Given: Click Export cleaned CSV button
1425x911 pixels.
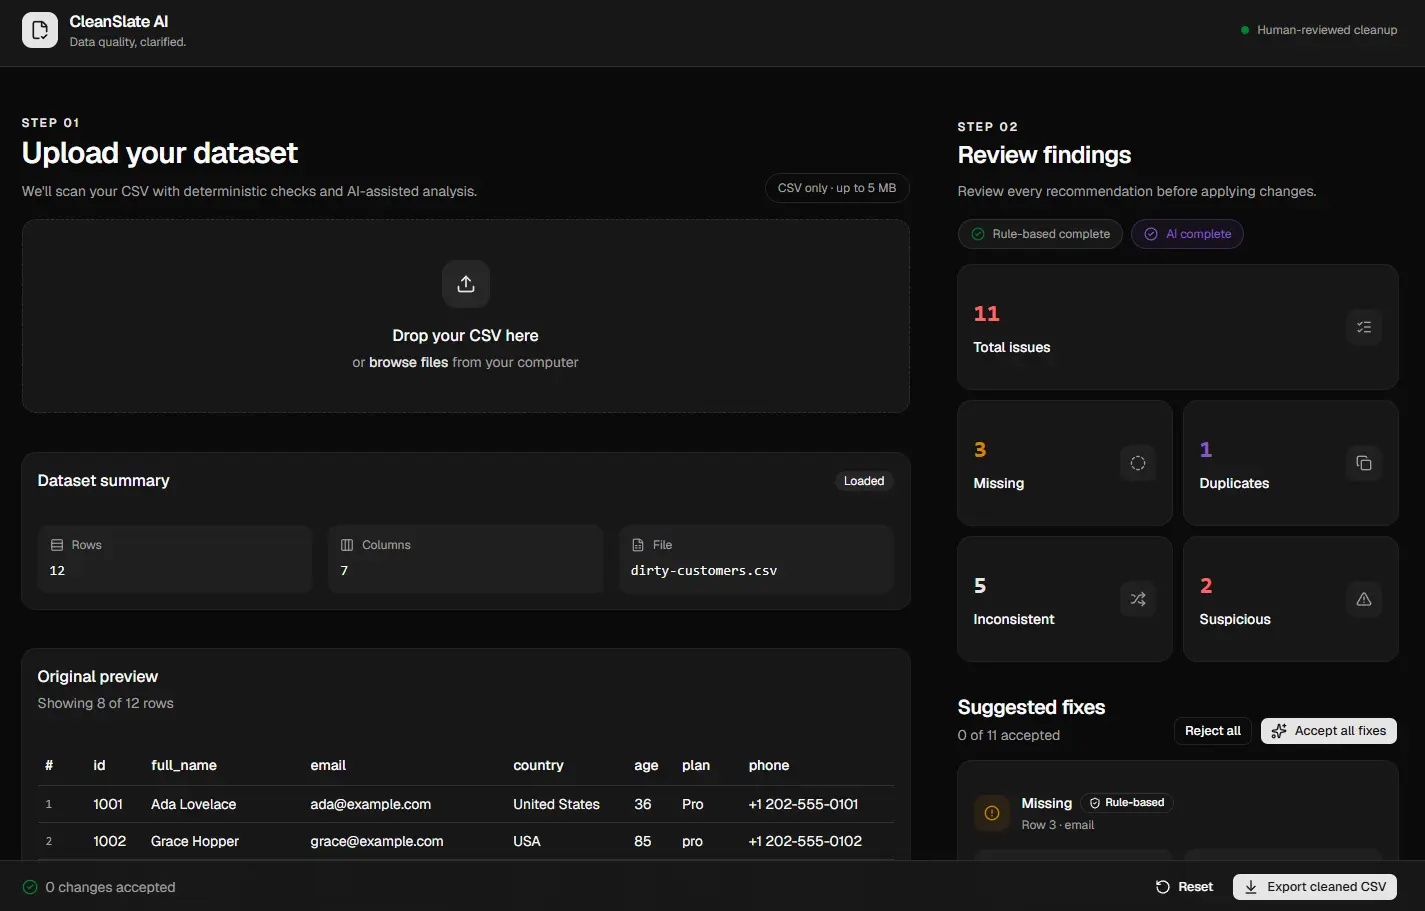Looking at the screenshot, I should tap(1315, 887).
